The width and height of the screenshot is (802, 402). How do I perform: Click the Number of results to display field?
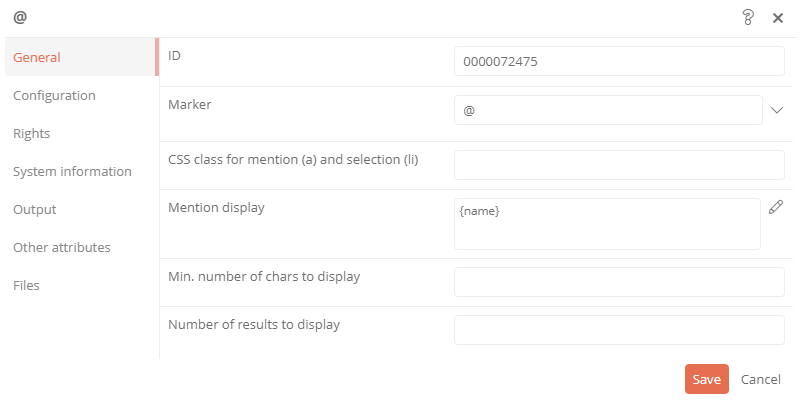click(x=619, y=330)
